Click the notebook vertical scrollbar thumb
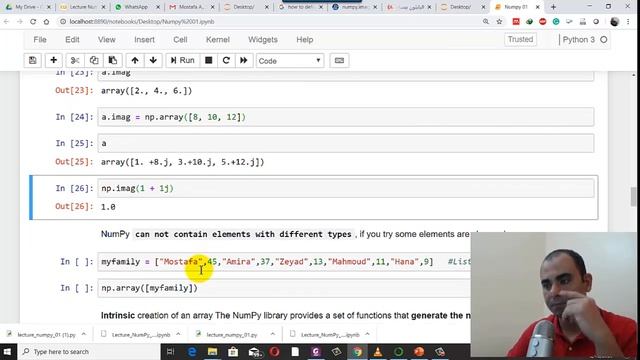 click(x=633, y=197)
